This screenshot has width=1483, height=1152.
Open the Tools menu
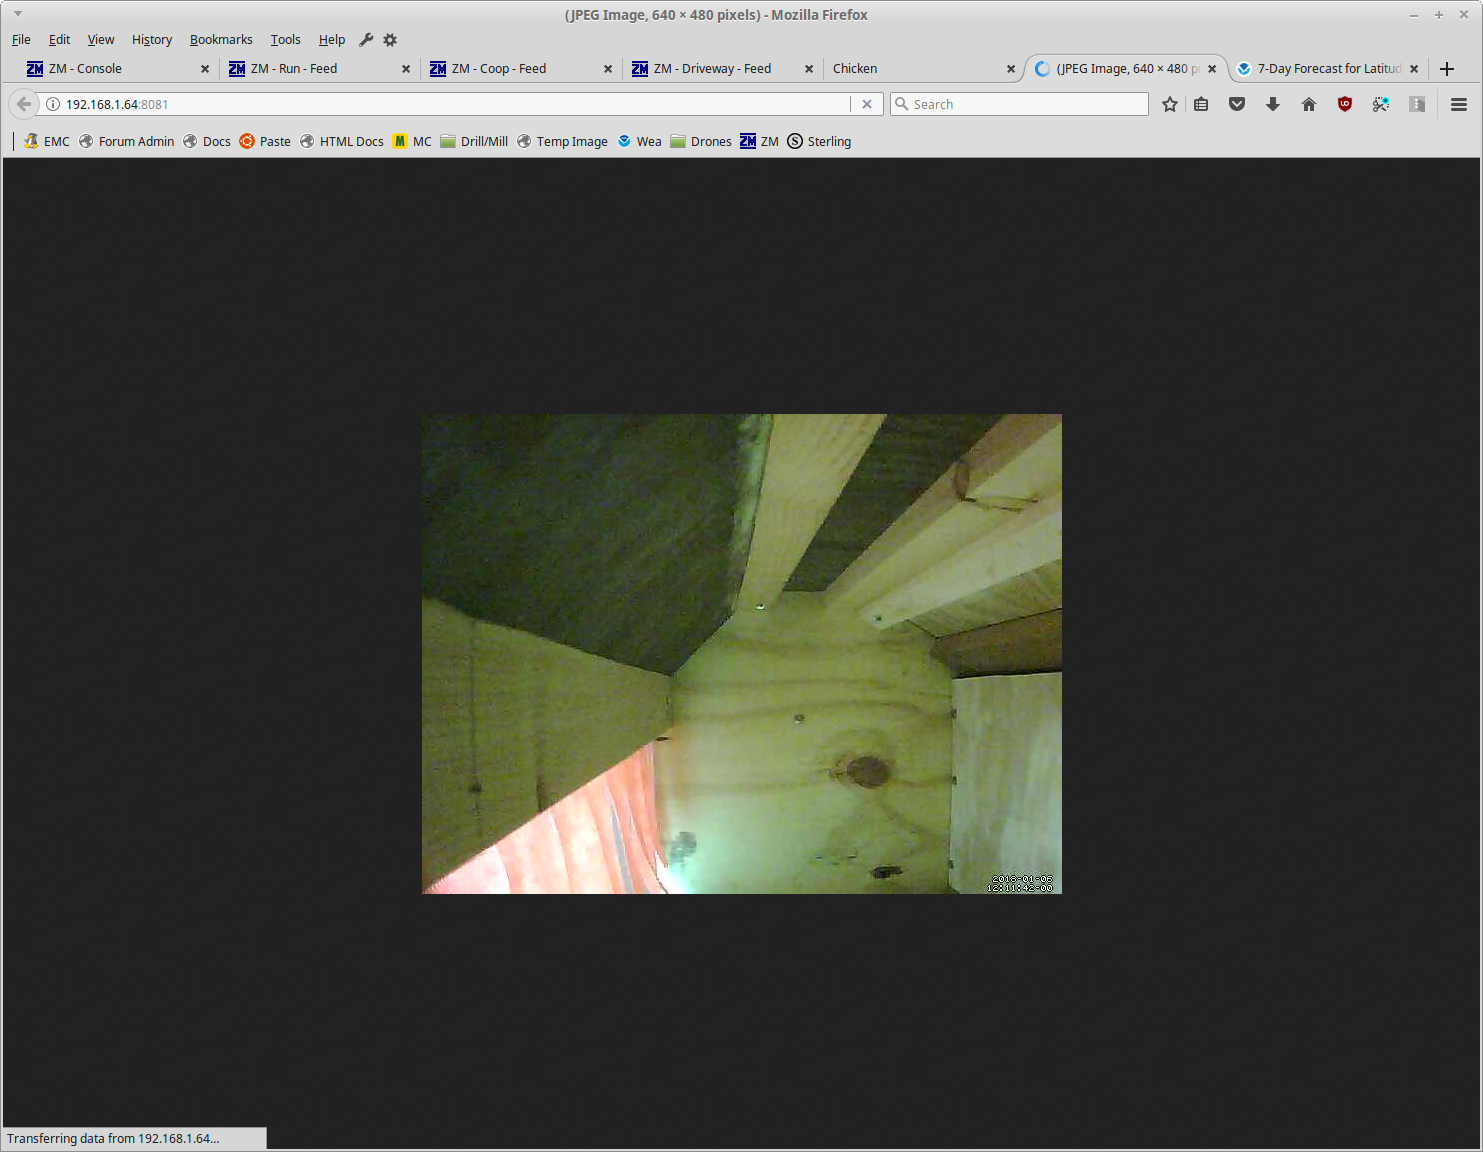(285, 40)
